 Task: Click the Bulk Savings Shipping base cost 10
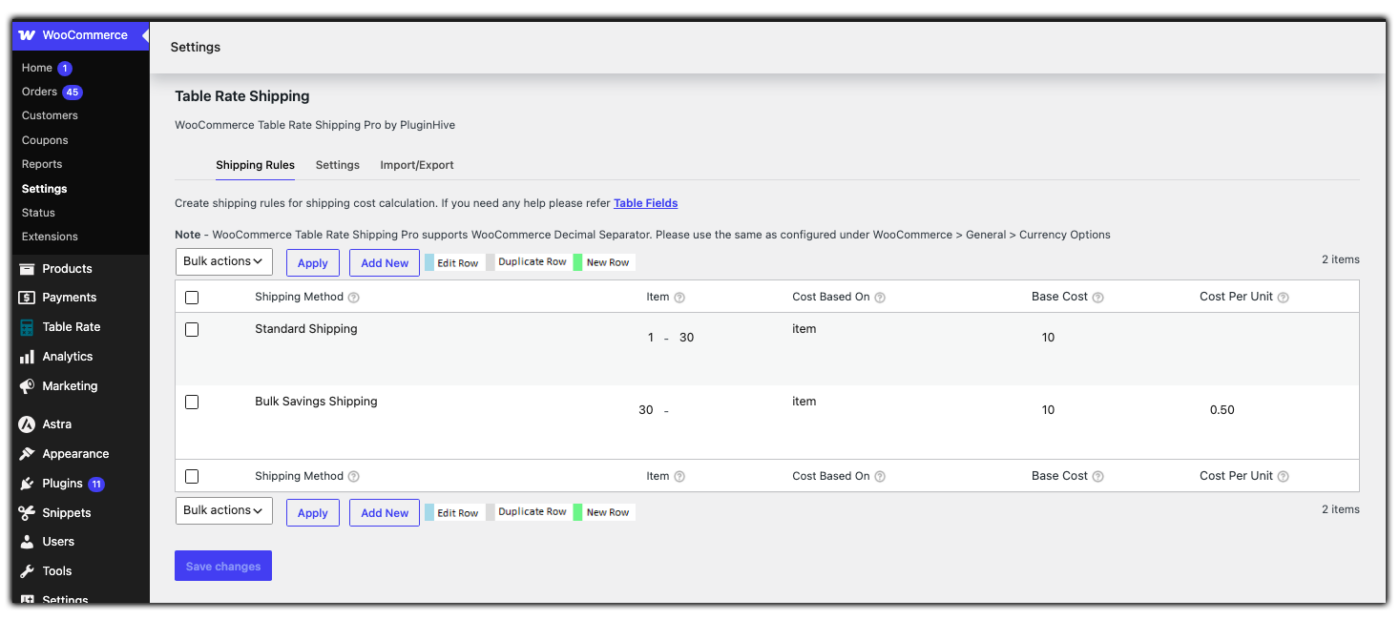coord(1048,410)
